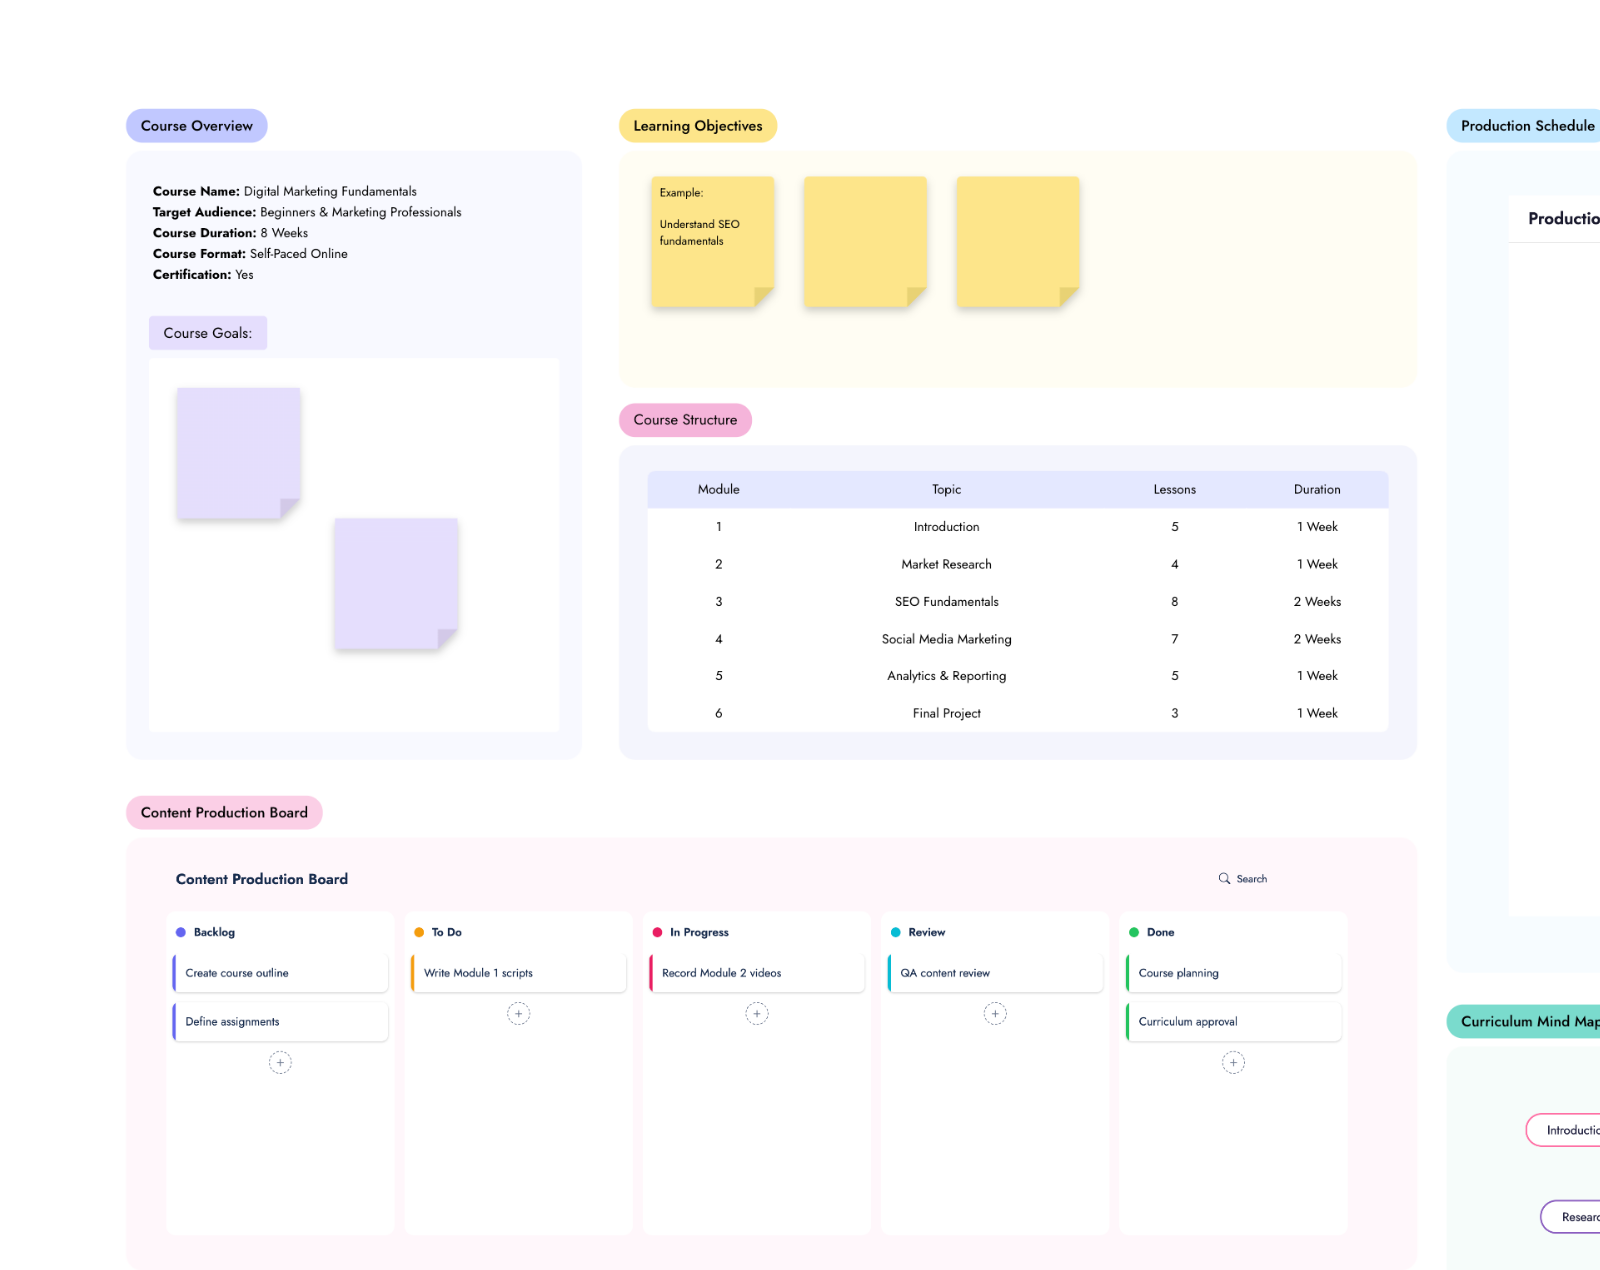Viewport: 1600px width, 1270px height.
Task: Open the Write Module 1 scripts card
Action: pos(518,973)
